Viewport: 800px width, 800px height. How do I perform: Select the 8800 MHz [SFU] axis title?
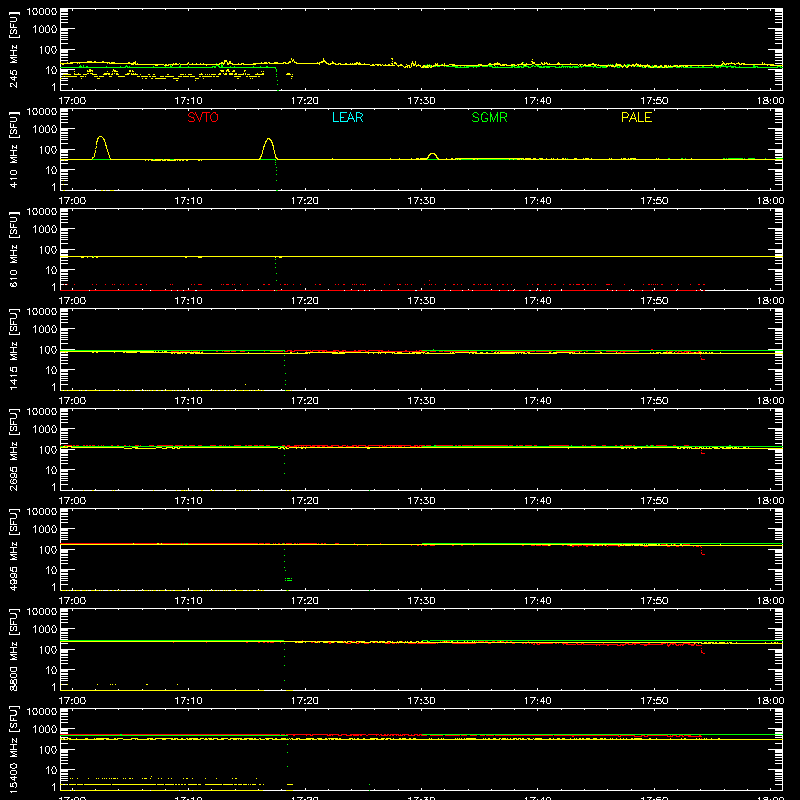point(14,649)
